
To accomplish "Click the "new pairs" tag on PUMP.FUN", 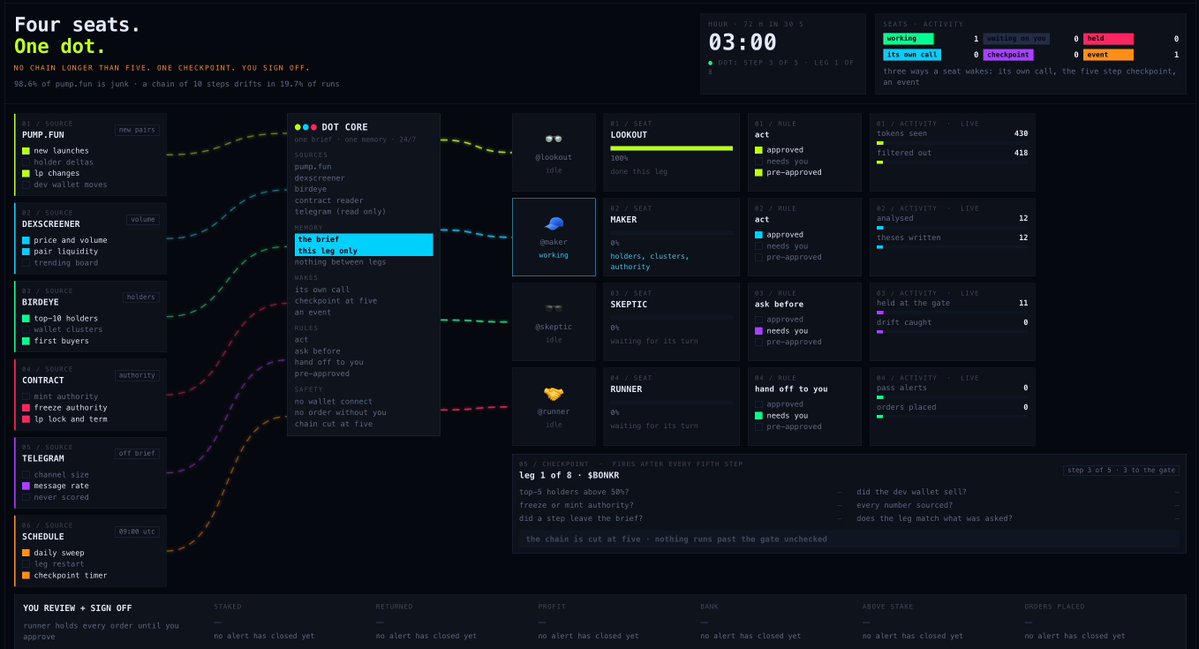I will click(x=137, y=130).
